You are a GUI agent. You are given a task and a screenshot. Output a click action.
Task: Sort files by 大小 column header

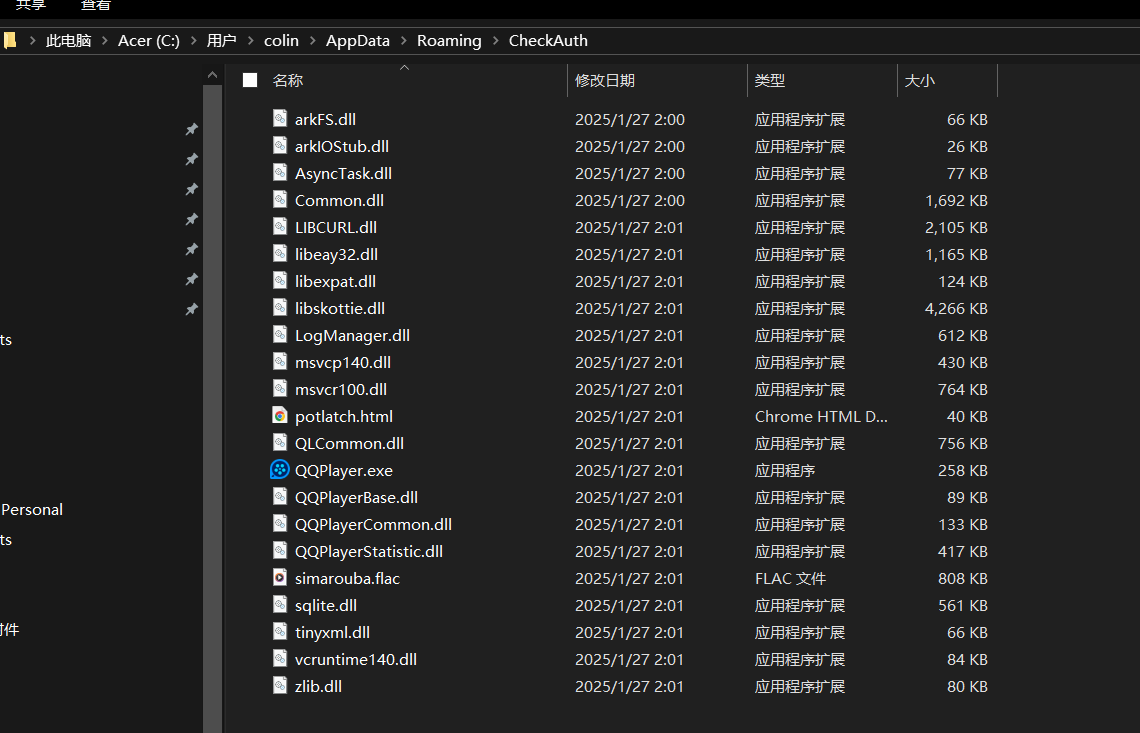coord(919,80)
